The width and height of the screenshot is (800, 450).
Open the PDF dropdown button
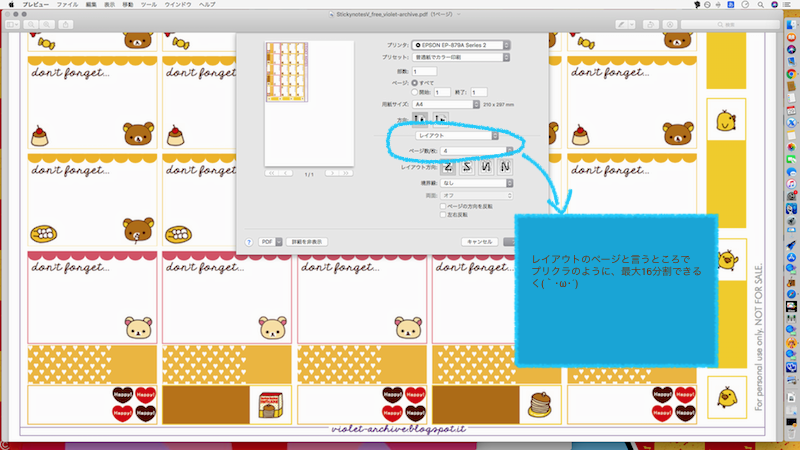[x=270, y=242]
